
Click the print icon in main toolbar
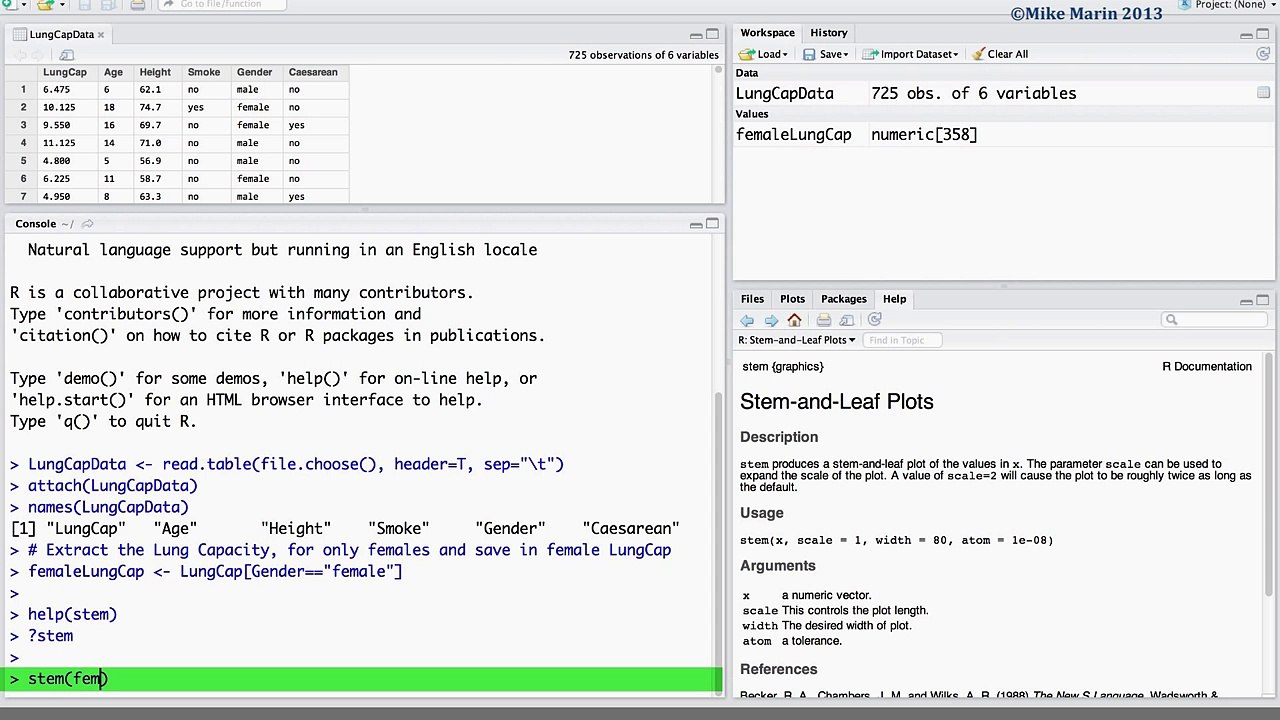click(138, 5)
